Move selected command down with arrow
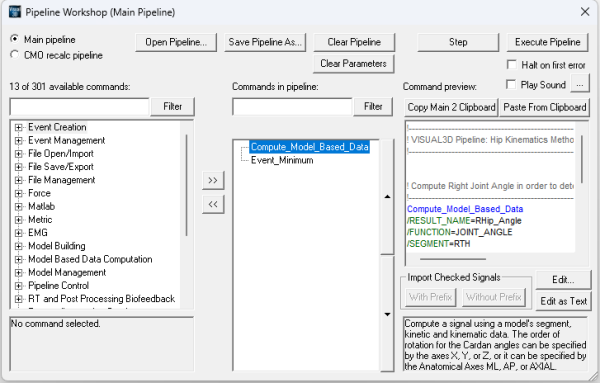The width and height of the screenshot is (600, 383). [387, 314]
